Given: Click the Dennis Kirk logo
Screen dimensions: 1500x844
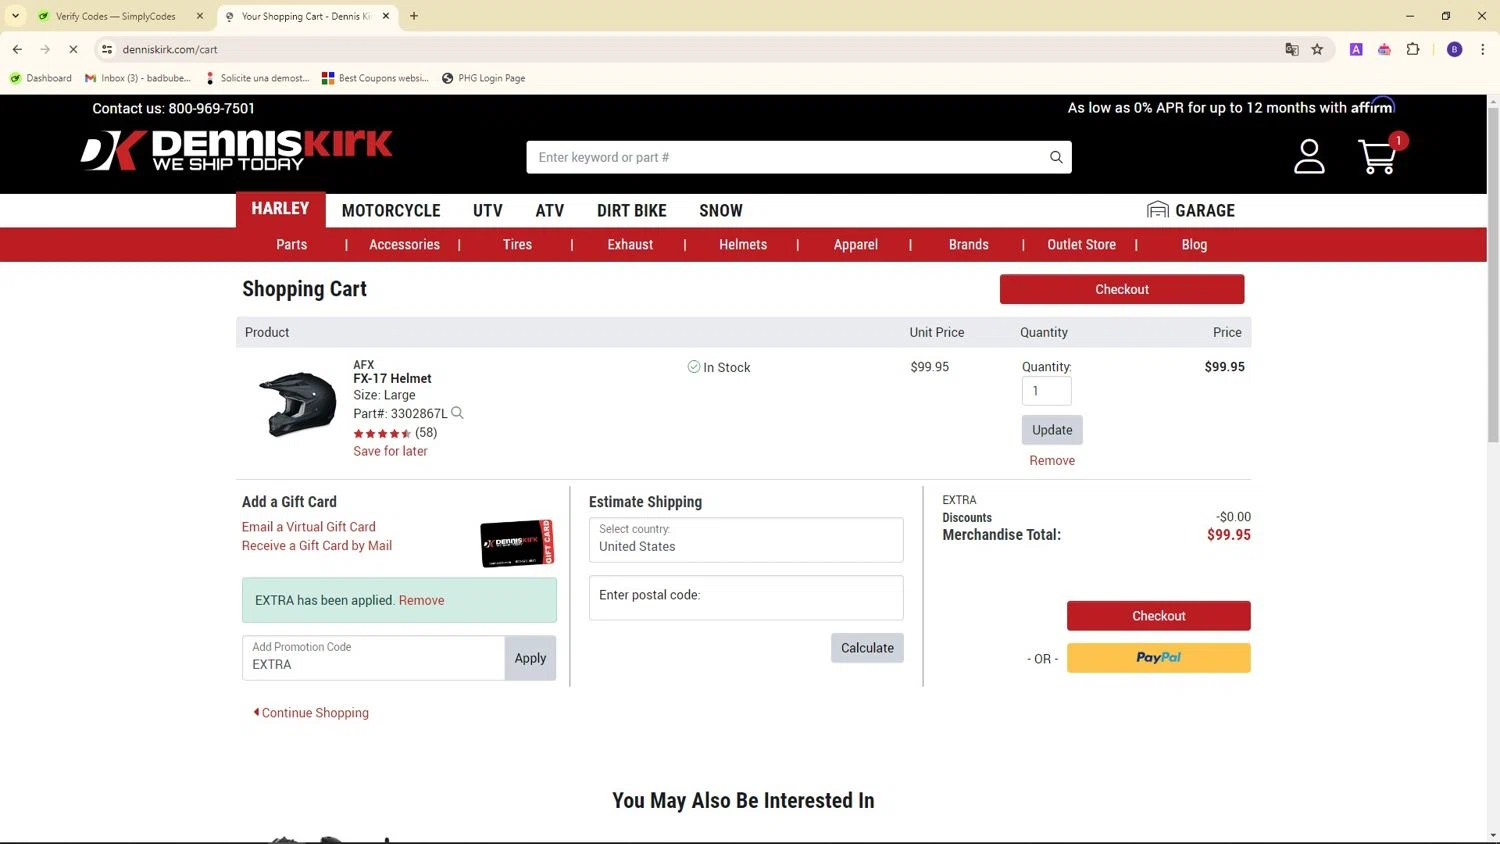Looking at the screenshot, I should click(x=237, y=150).
